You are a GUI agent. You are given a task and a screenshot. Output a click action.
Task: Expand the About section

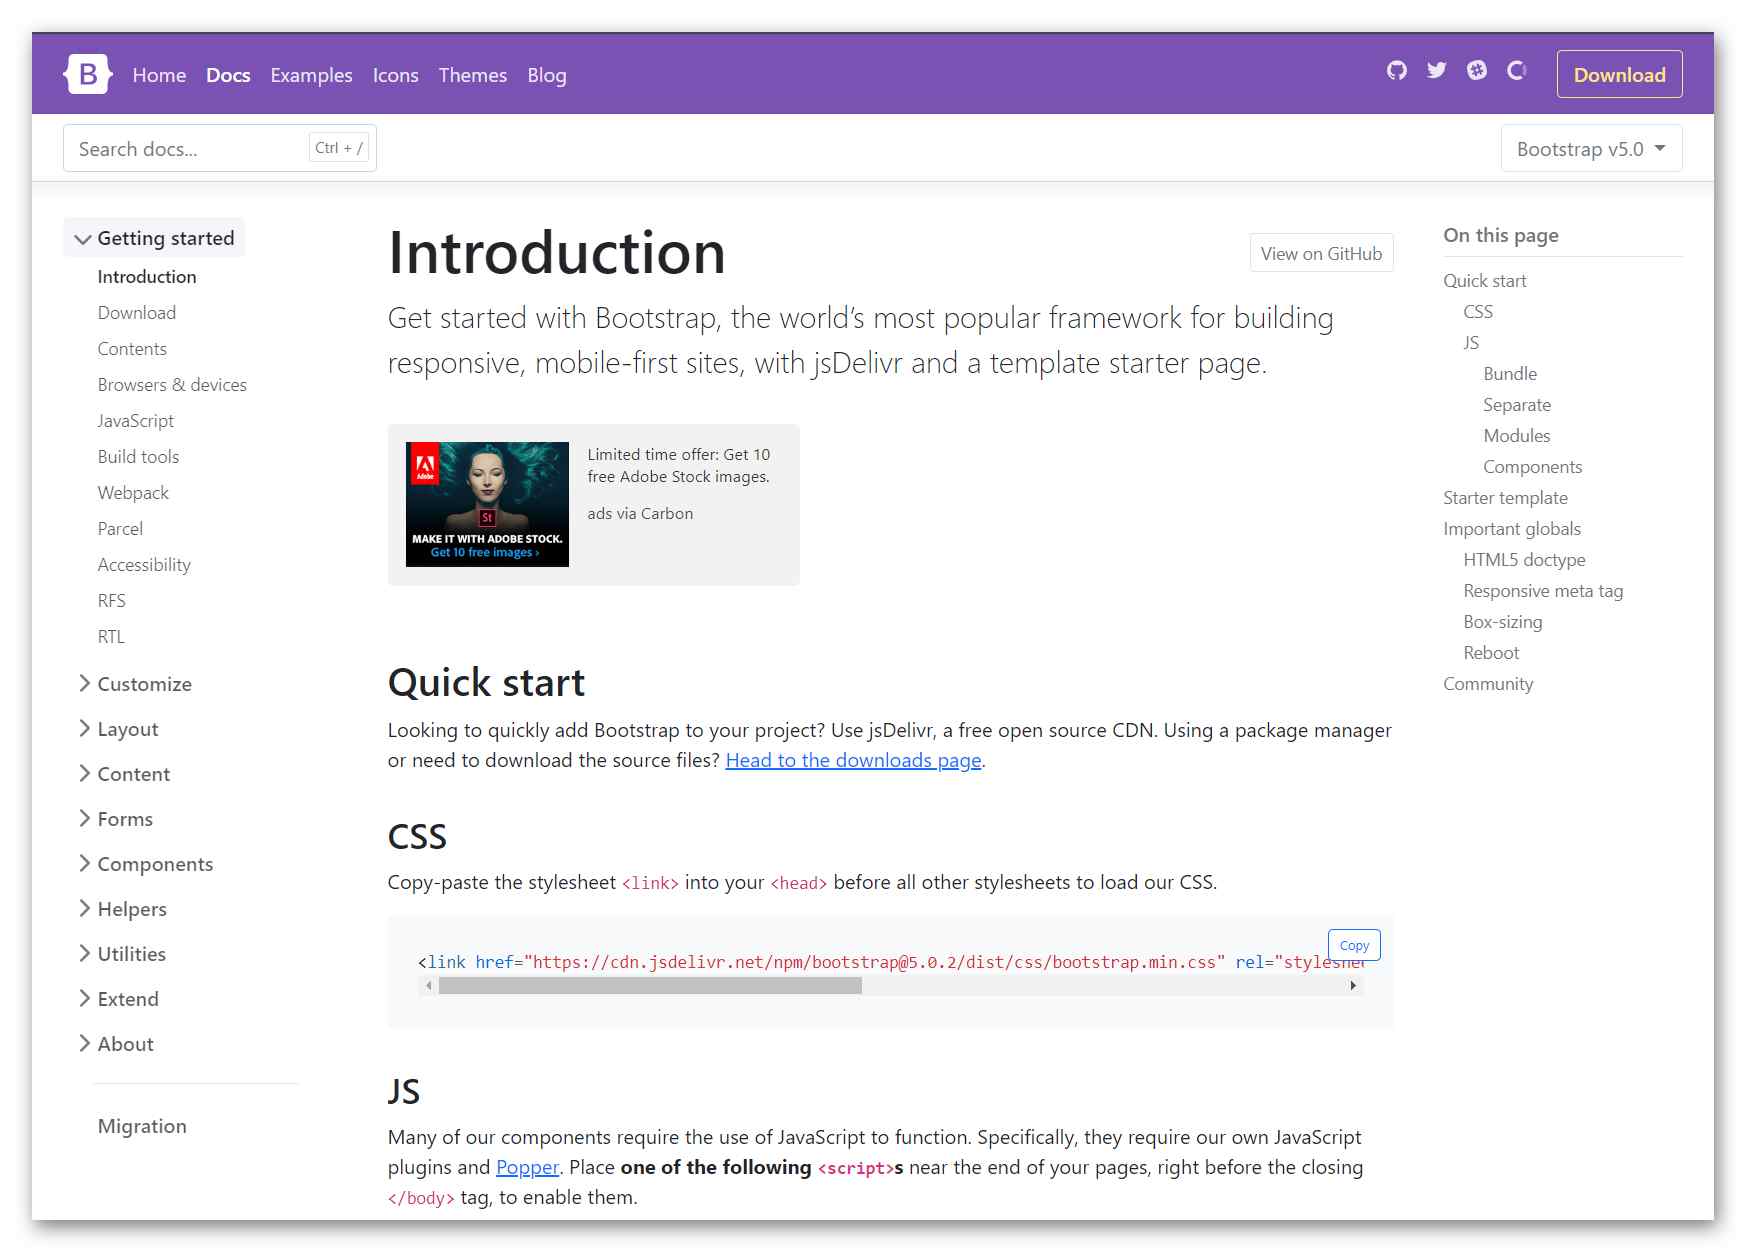[x=116, y=1044]
